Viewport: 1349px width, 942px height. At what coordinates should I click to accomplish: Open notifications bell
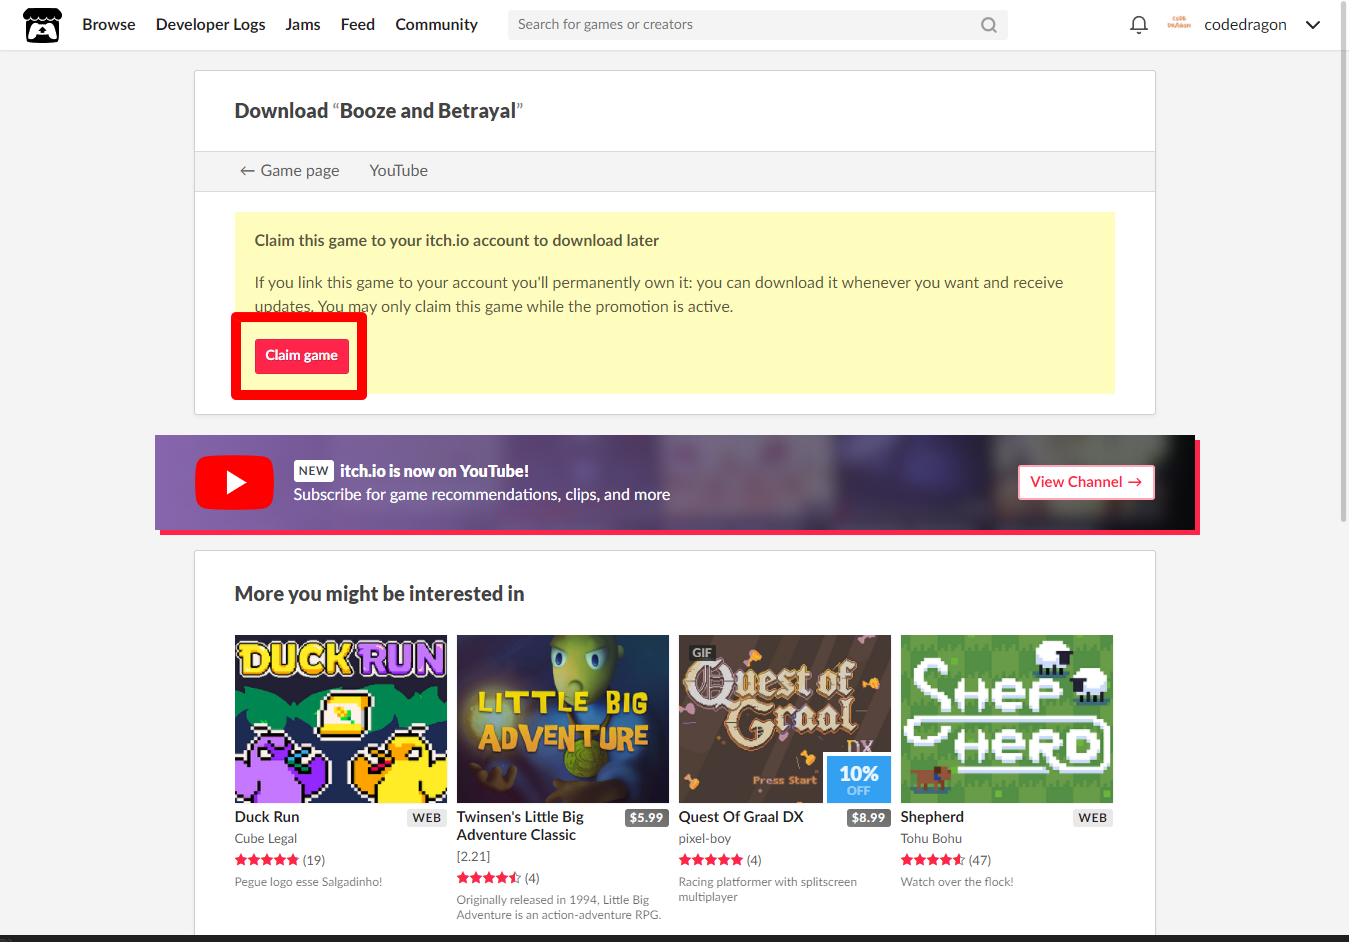click(1138, 25)
